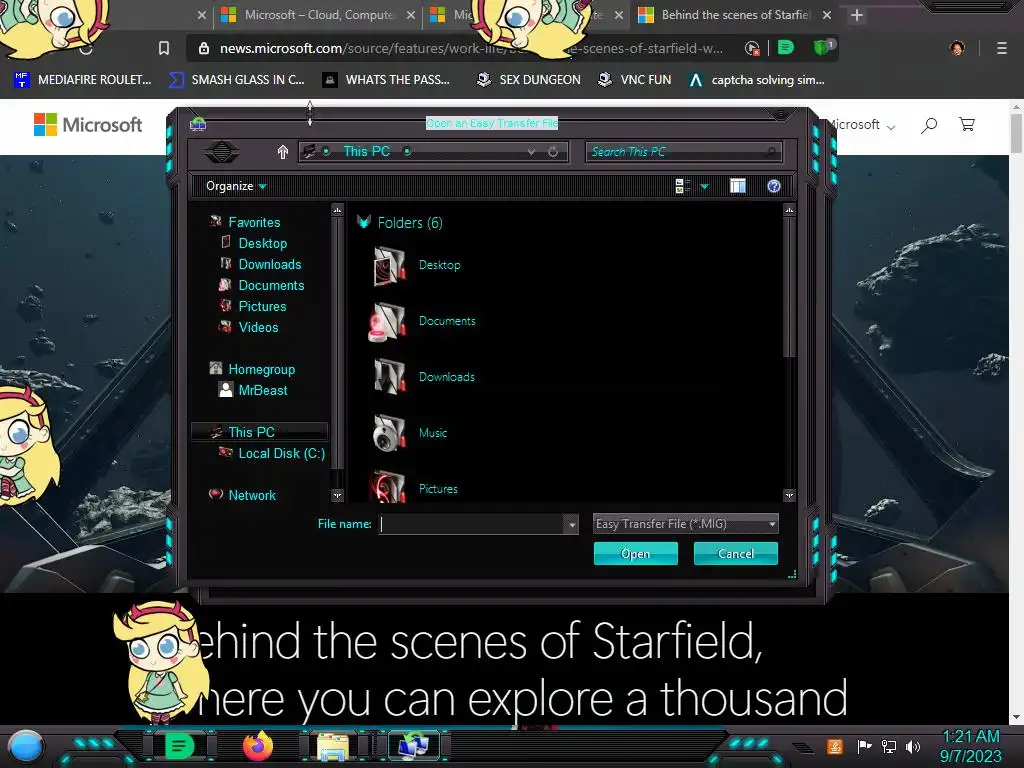Click the dialog title bar app icon
Image resolution: width=1024 pixels, height=768 pixels.
[x=198, y=123]
